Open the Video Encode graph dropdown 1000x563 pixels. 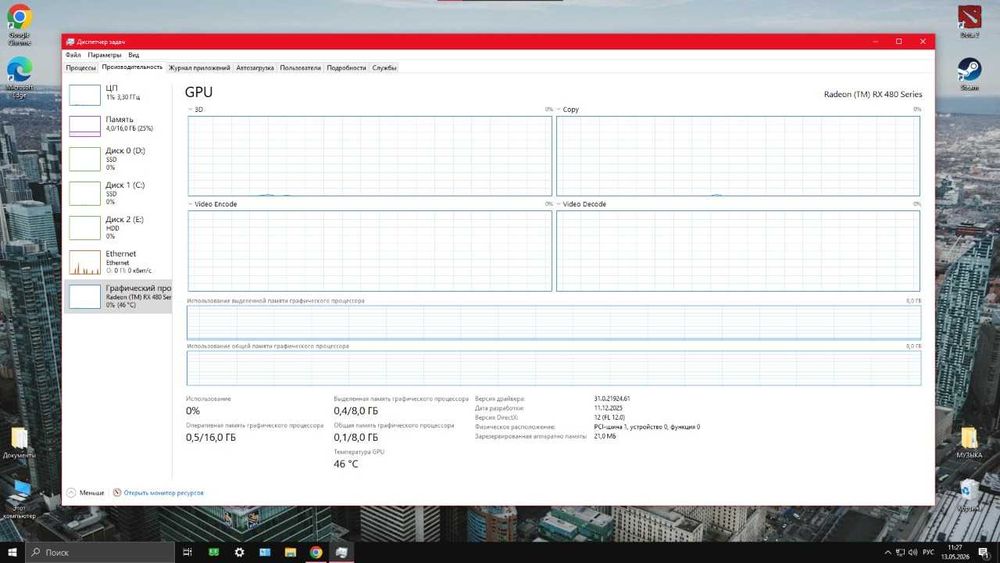(x=212, y=204)
